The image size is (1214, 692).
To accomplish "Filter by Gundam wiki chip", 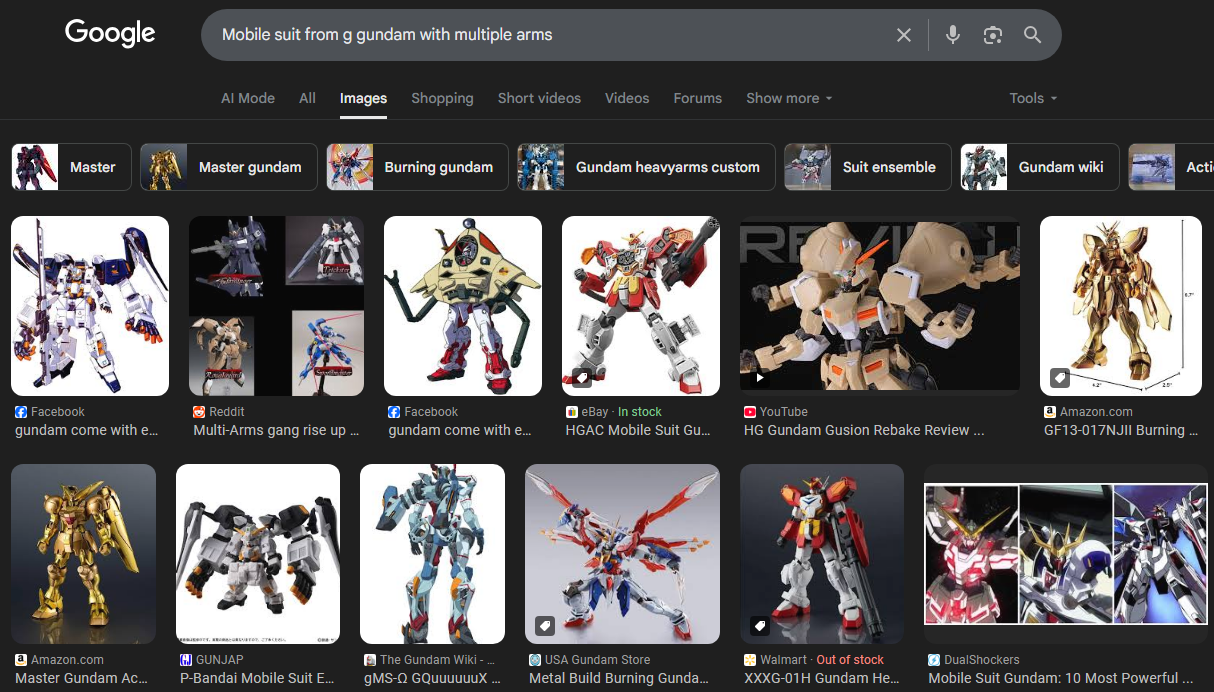I will click(1040, 167).
